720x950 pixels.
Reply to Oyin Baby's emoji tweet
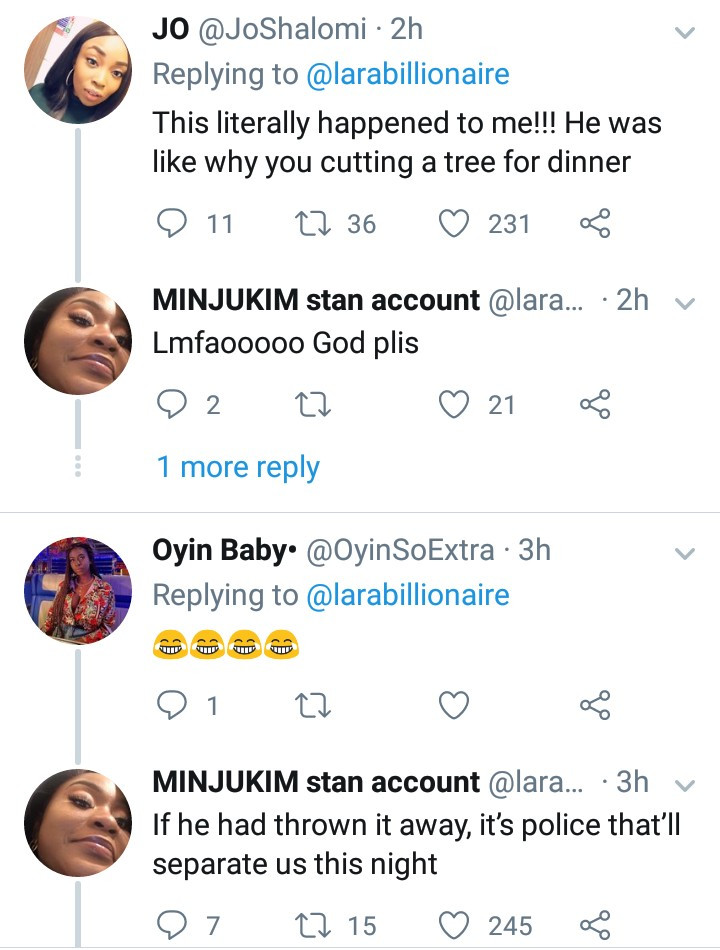tap(173, 706)
